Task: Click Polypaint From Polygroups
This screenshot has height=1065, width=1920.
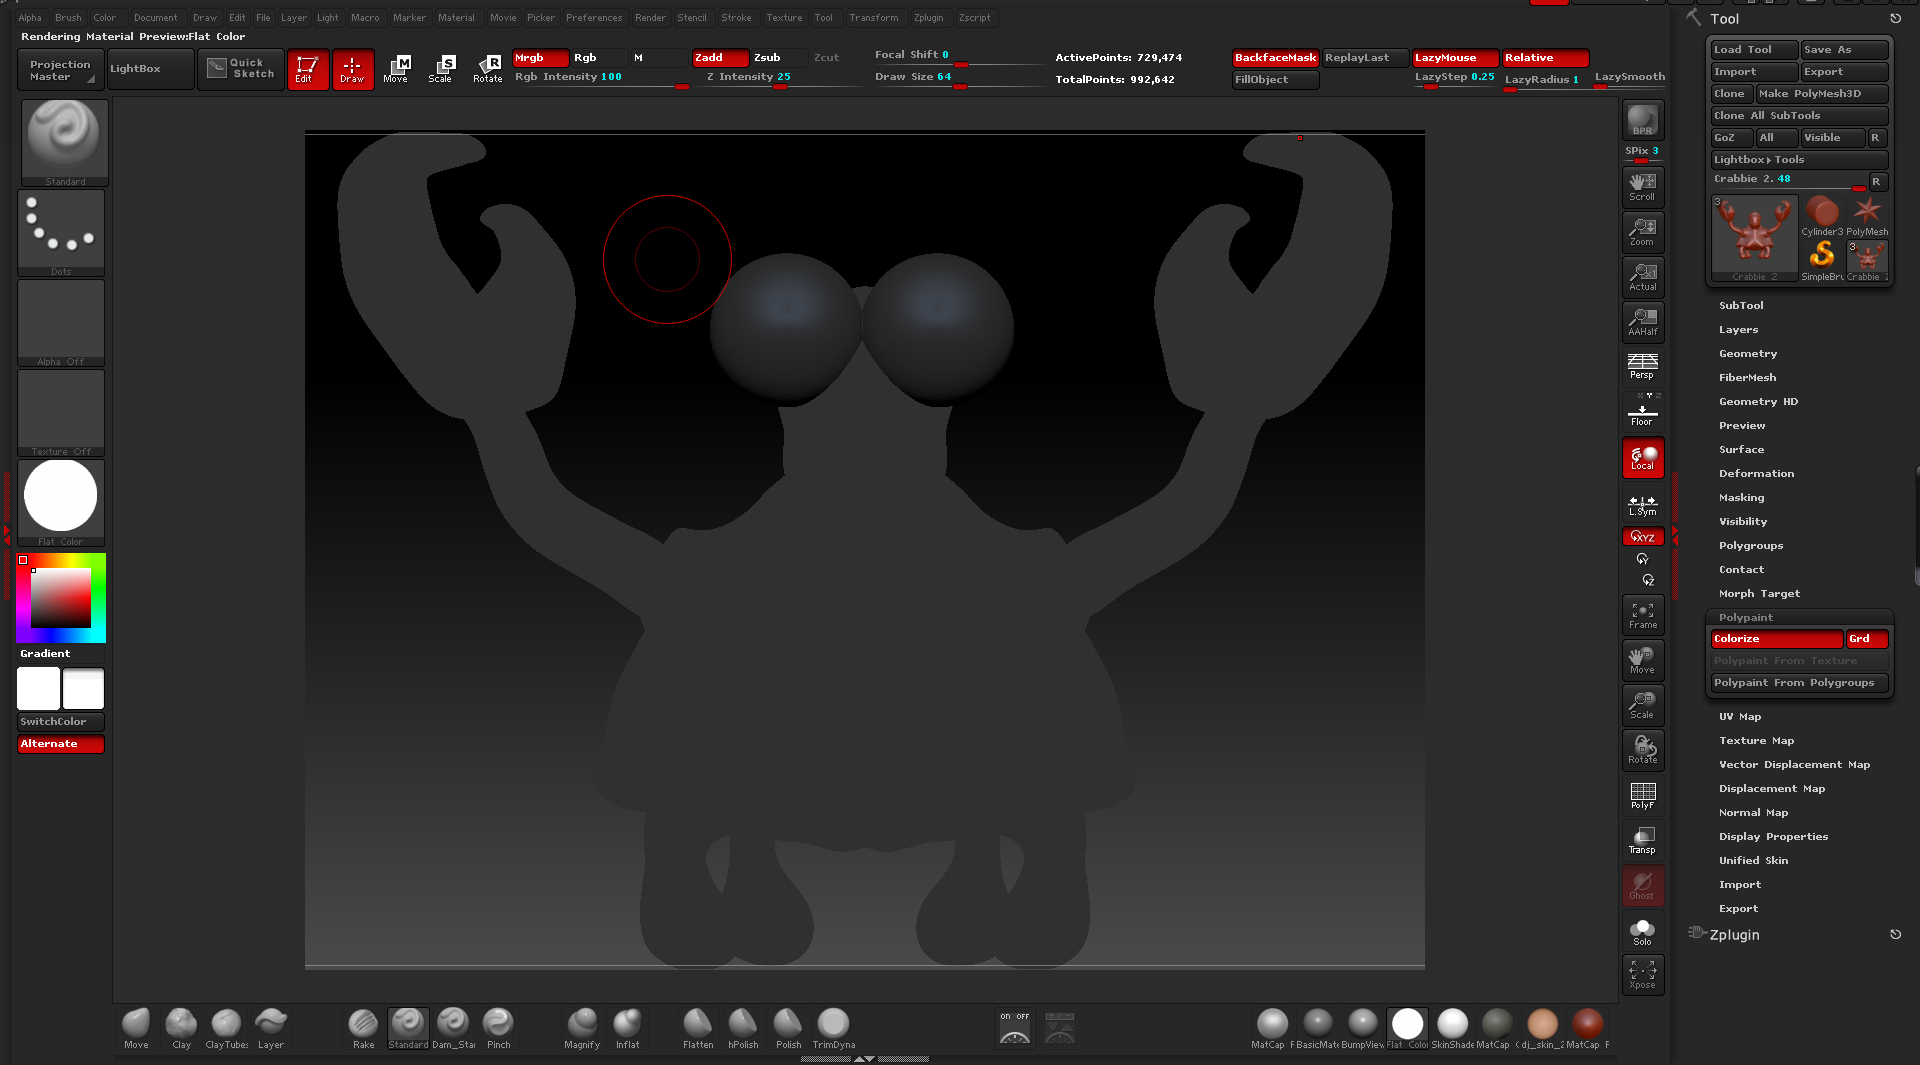Action: click(x=1799, y=683)
